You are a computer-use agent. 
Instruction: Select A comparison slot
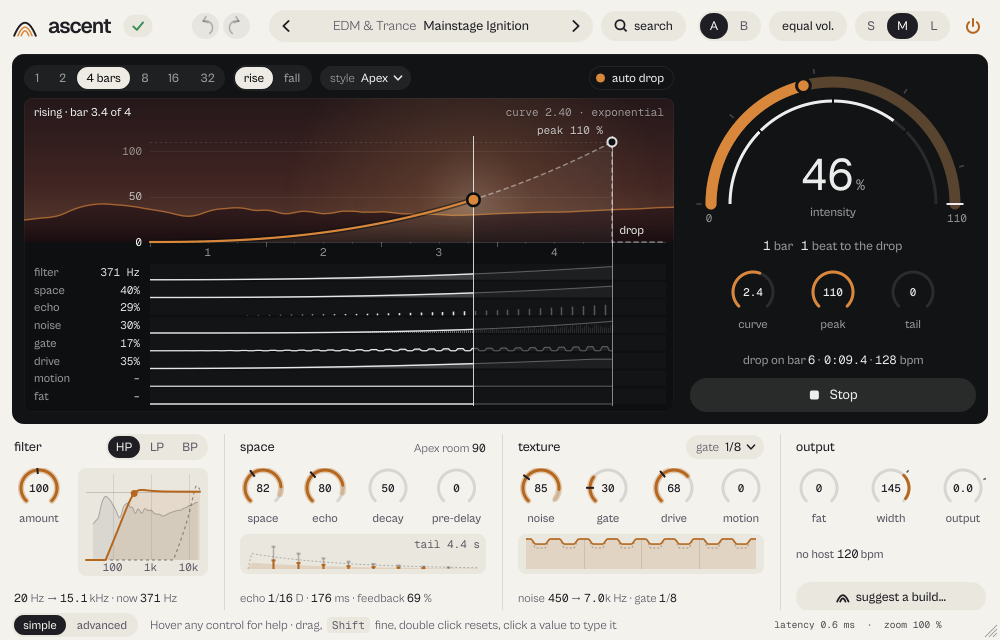click(714, 26)
